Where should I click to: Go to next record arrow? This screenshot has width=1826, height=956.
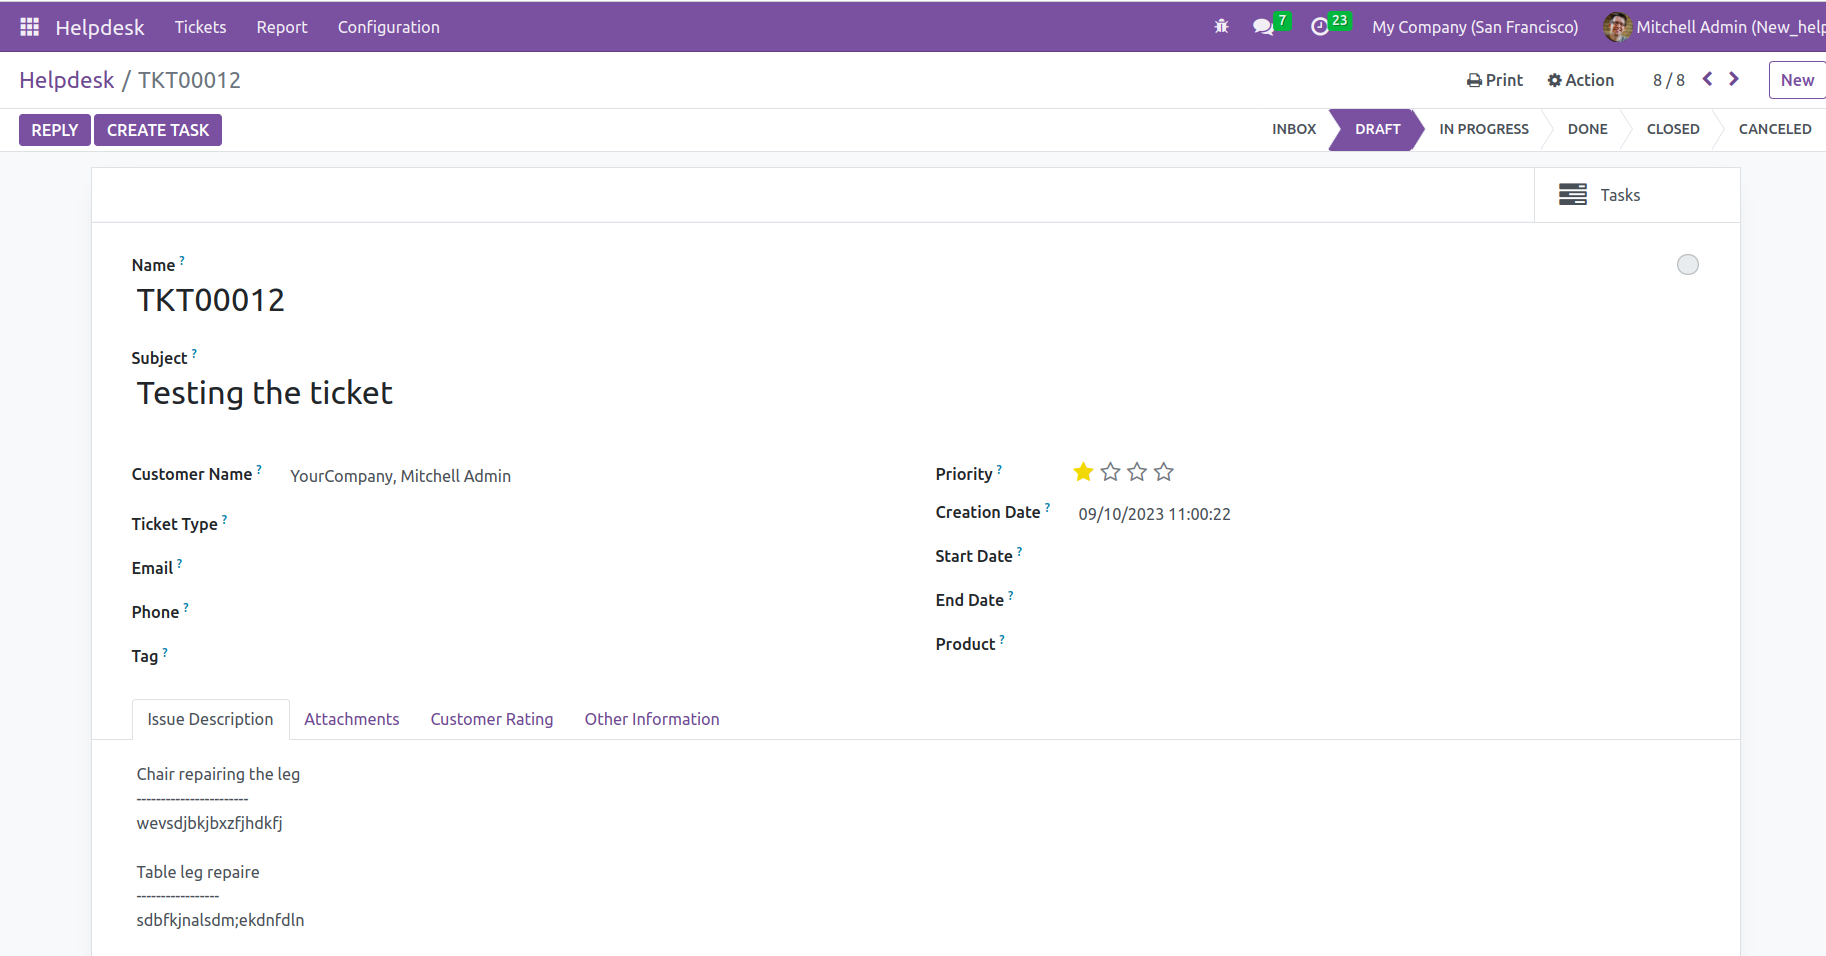pos(1734,79)
